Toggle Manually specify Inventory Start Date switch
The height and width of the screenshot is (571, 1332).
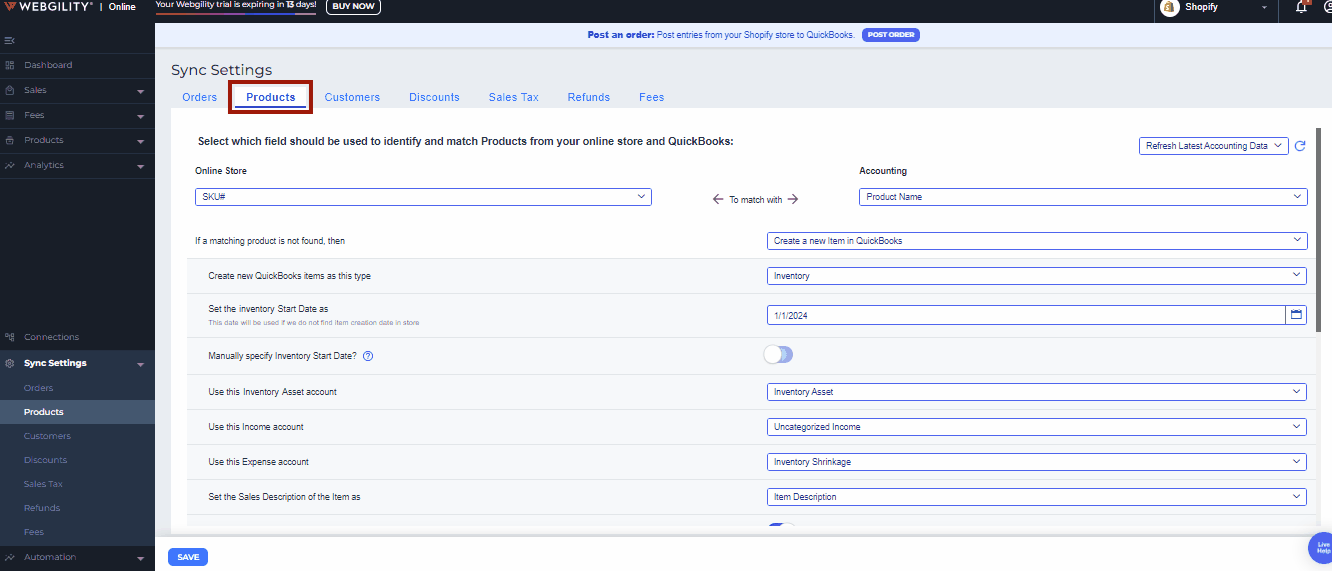778,355
